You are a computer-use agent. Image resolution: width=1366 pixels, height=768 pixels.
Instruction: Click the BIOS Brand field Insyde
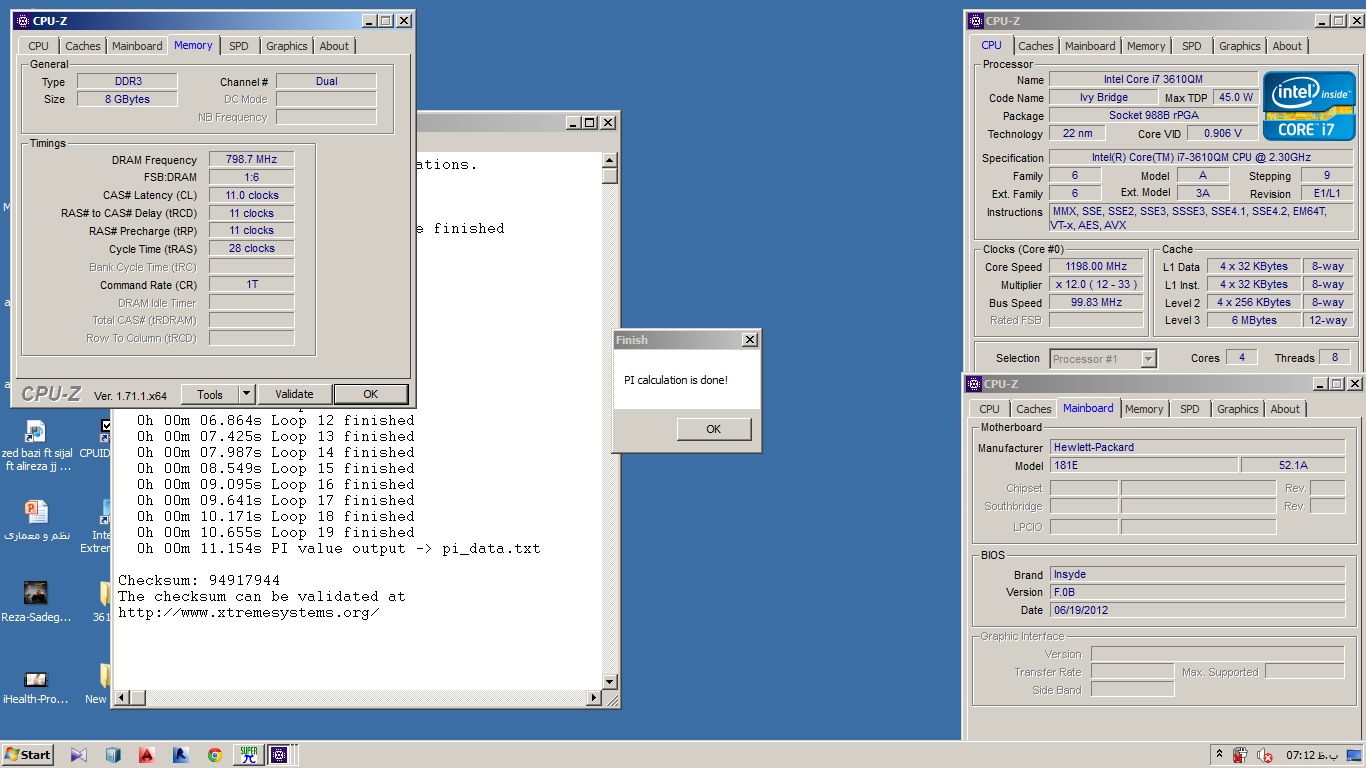coord(1197,574)
